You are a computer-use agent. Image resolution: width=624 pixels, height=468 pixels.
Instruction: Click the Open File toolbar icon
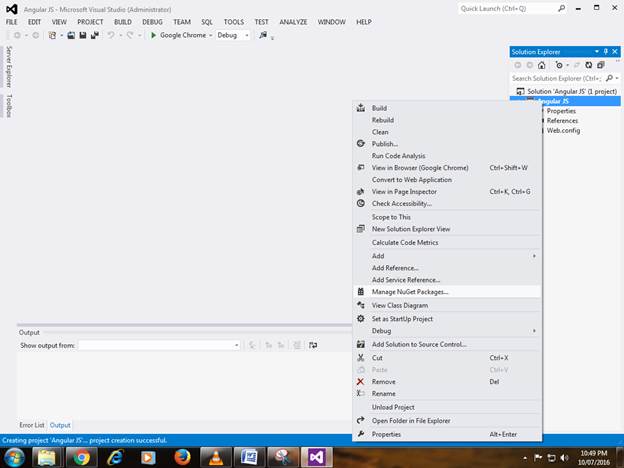[71, 35]
